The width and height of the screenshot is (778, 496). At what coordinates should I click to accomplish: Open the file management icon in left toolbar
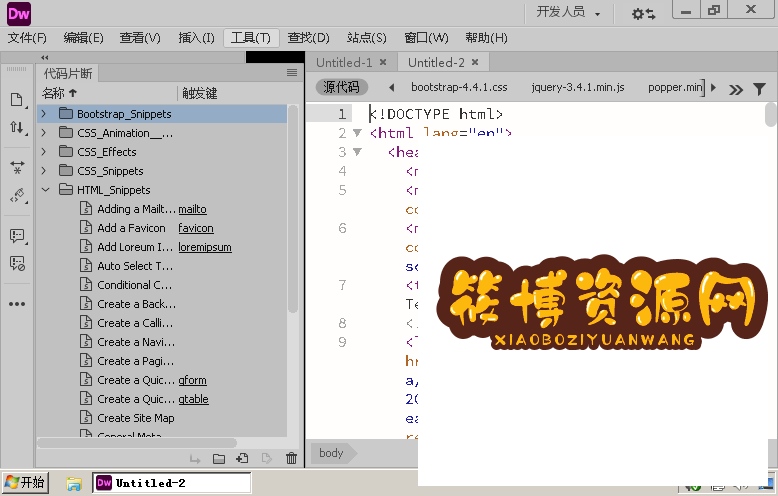click(17, 100)
